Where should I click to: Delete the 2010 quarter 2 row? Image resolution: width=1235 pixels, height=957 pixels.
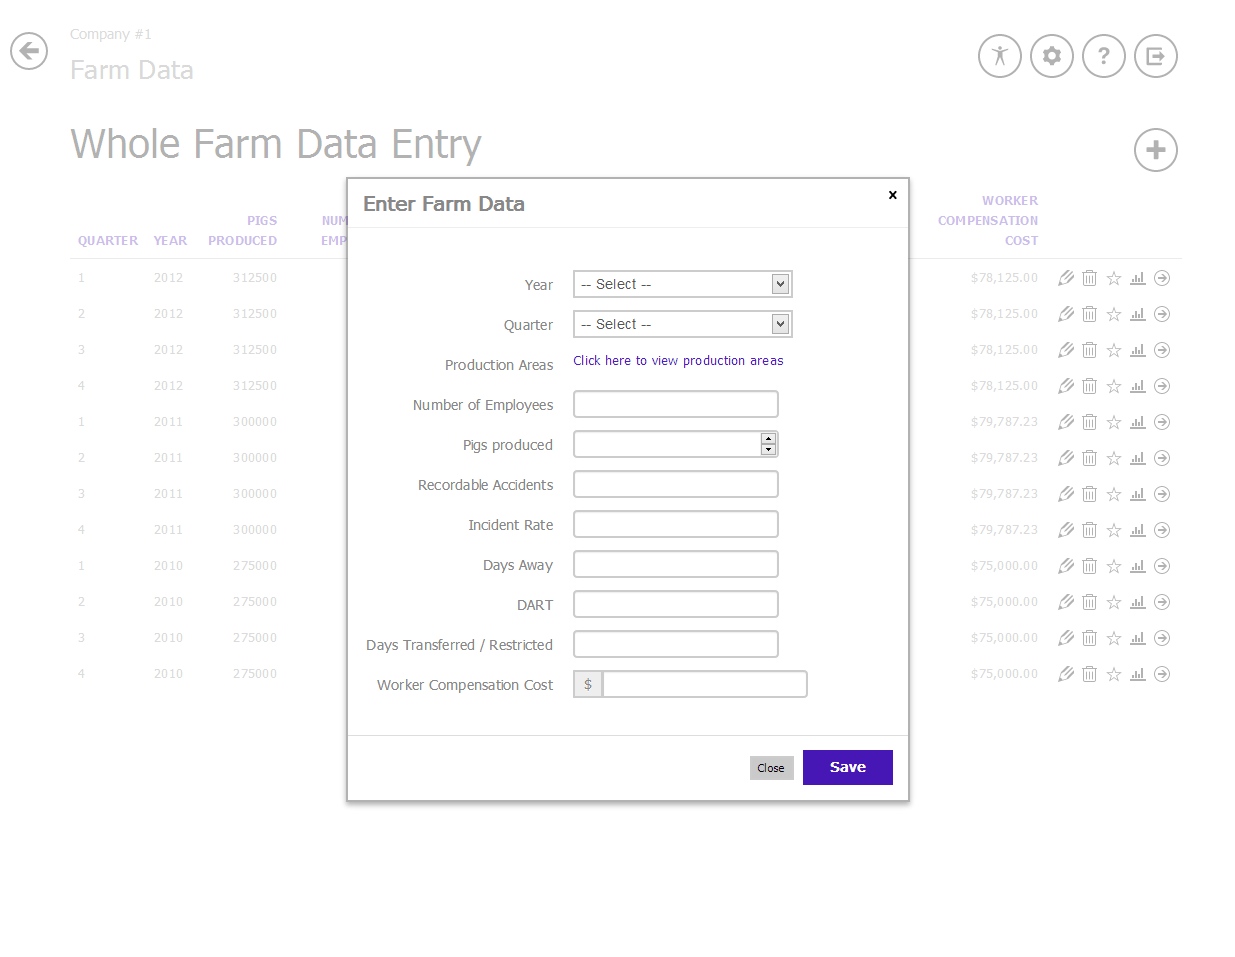click(1090, 602)
